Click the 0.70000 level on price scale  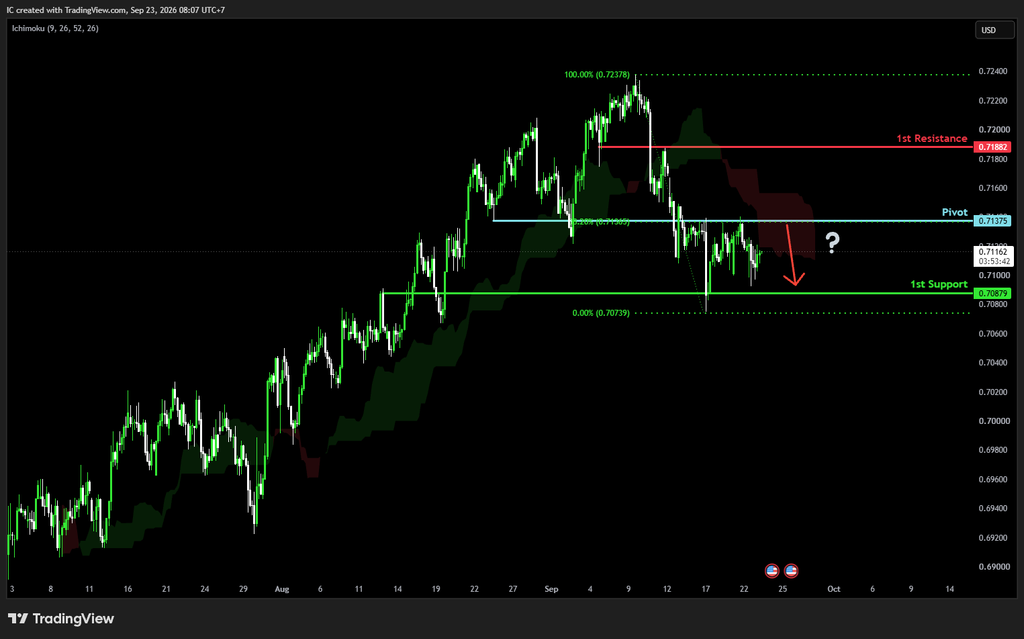pos(994,421)
